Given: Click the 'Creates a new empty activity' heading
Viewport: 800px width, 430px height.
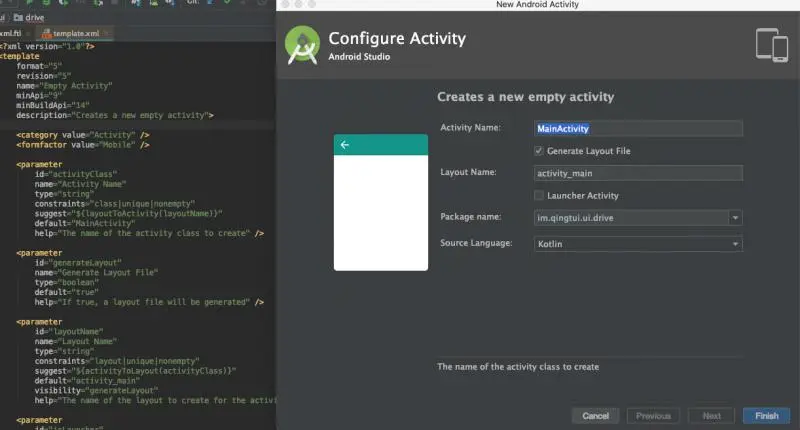Looking at the screenshot, I should coord(526,97).
